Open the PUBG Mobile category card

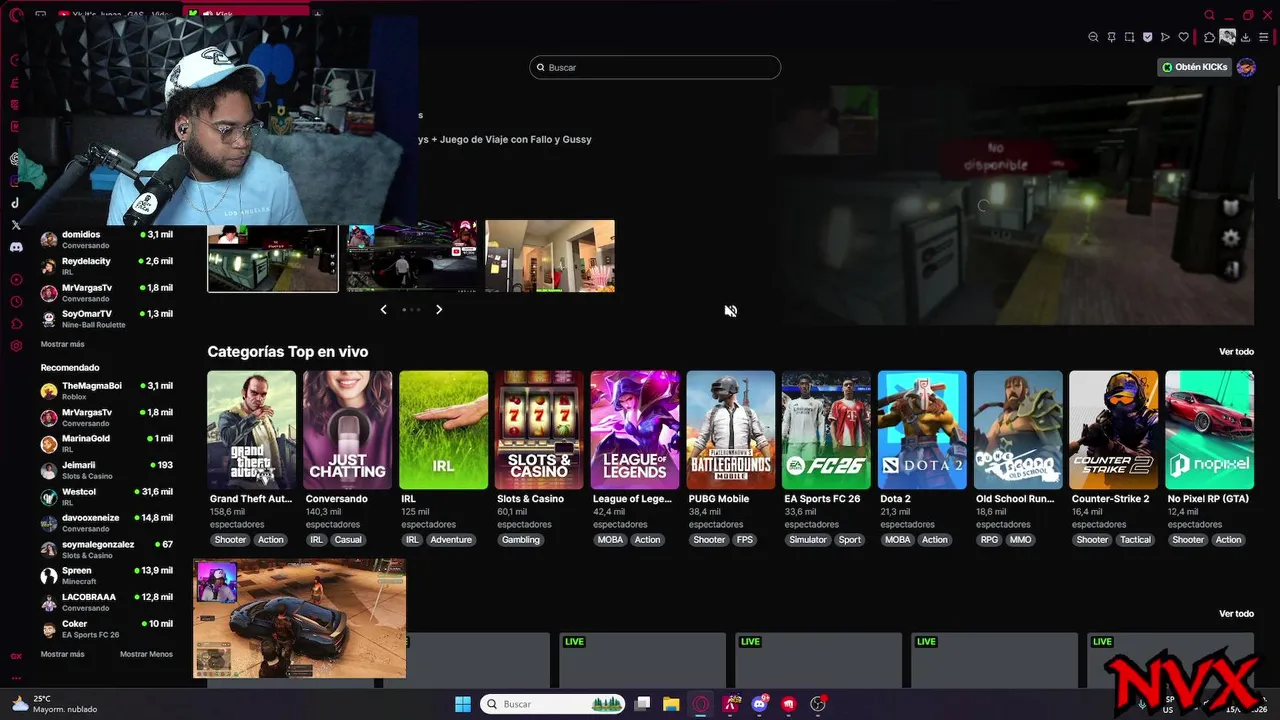point(731,430)
